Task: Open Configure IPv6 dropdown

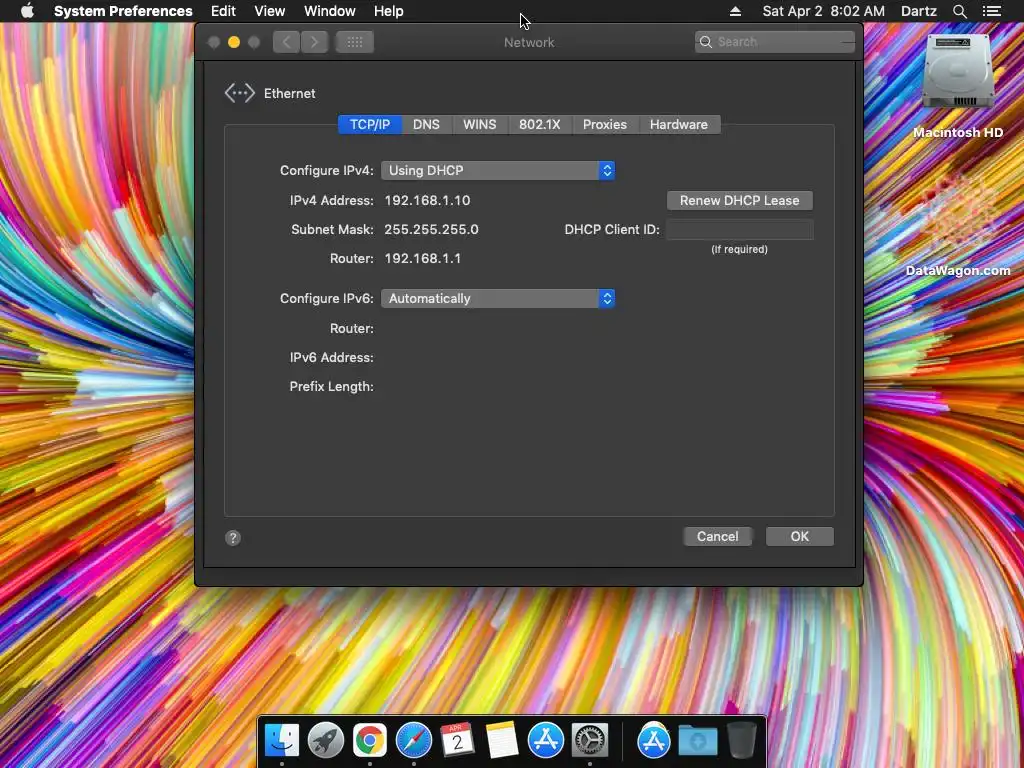Action: [498, 298]
